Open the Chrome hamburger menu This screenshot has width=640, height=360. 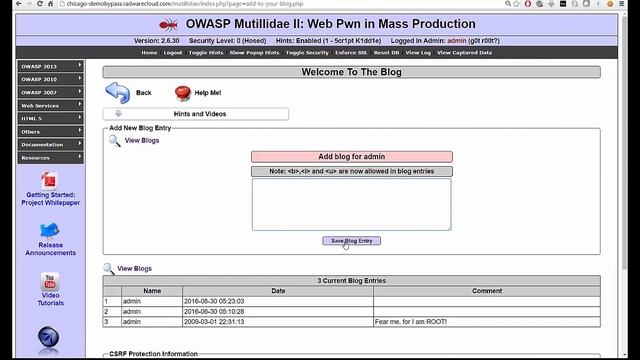[x=622, y=4]
